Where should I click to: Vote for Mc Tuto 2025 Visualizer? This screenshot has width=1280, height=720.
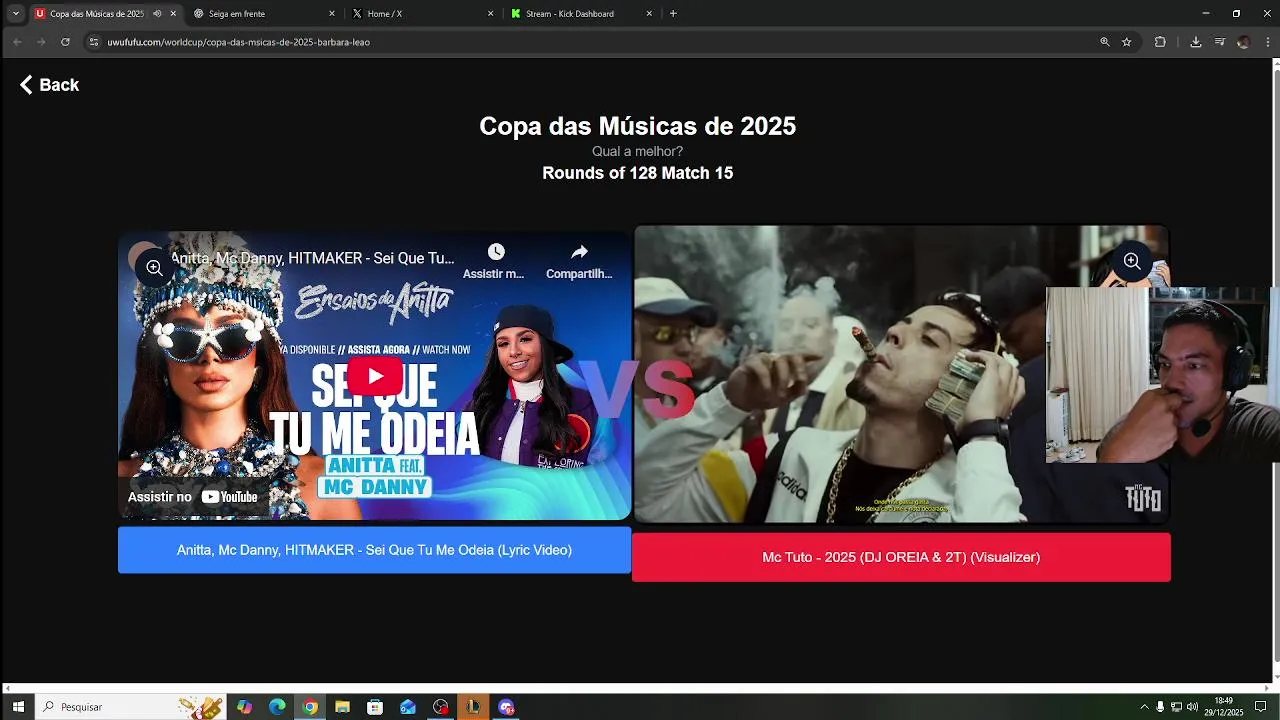(x=901, y=557)
